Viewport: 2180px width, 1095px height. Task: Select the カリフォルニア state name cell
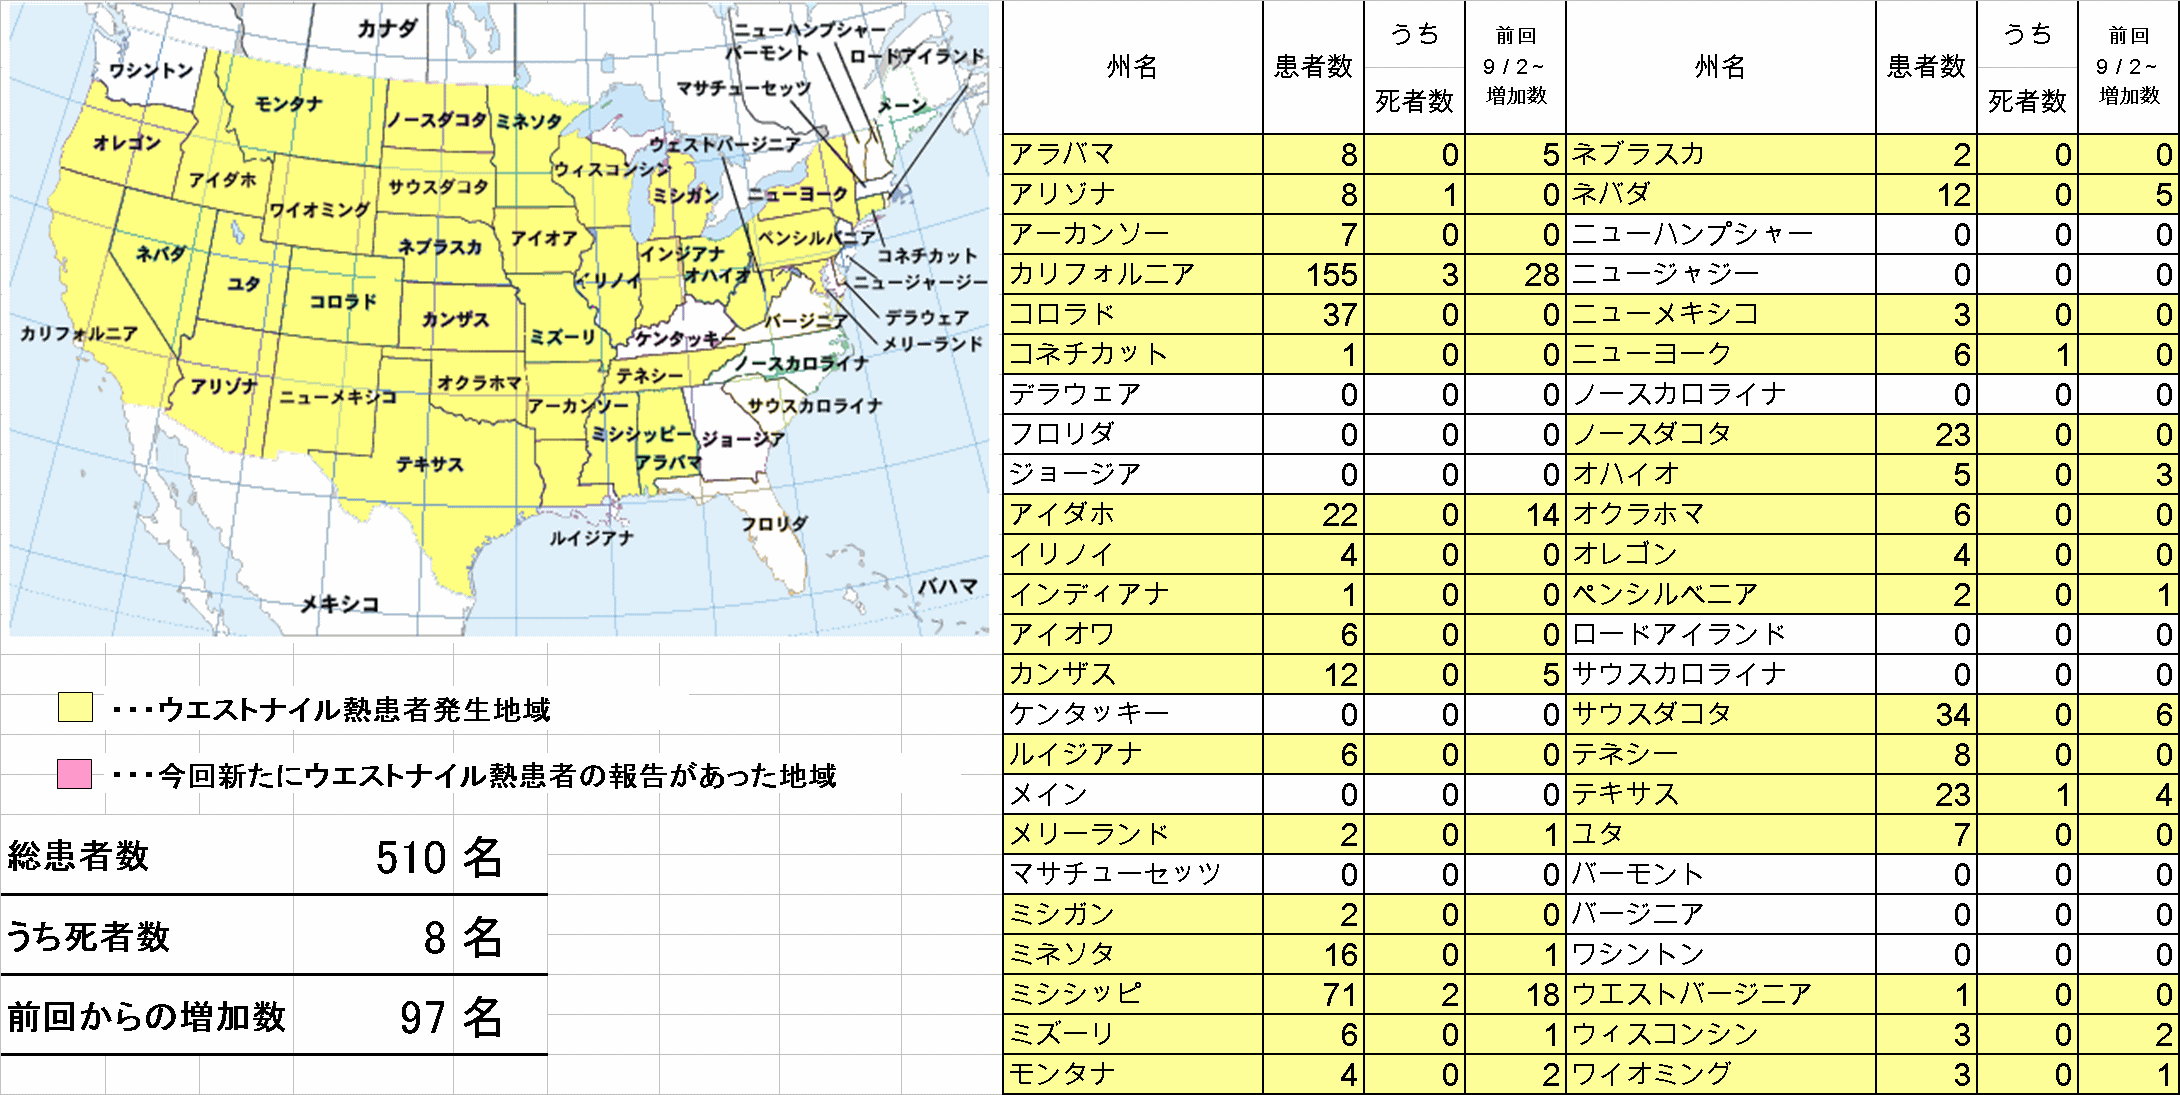click(1133, 274)
